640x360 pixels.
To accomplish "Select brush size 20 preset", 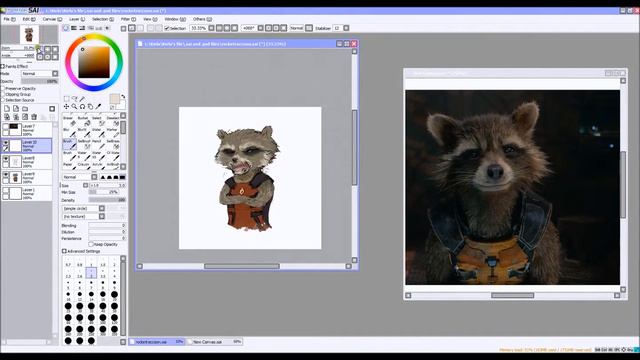I will [114, 296].
